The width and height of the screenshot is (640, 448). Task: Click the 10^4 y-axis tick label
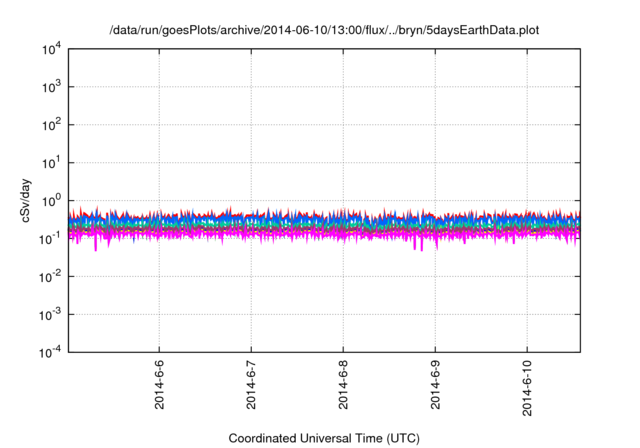[51, 49]
